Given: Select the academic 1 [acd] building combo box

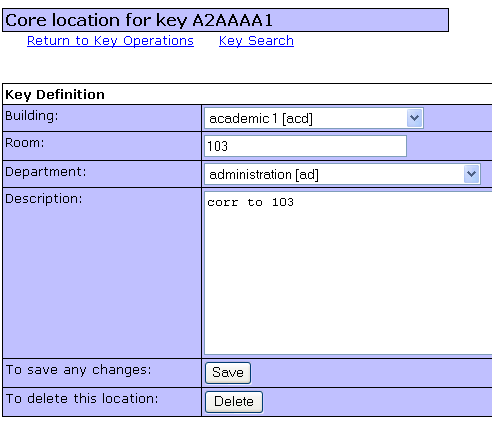Looking at the screenshot, I should tap(314, 118).
